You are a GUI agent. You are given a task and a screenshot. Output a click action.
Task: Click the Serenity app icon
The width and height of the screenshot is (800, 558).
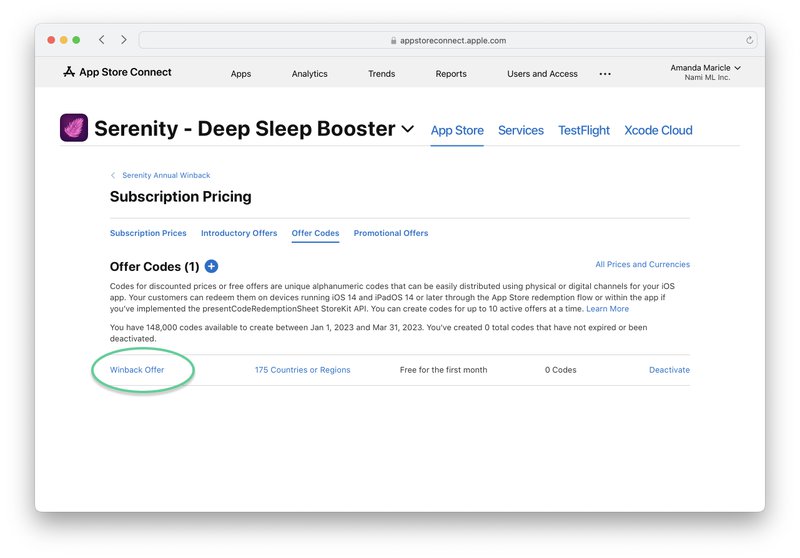[x=74, y=128]
